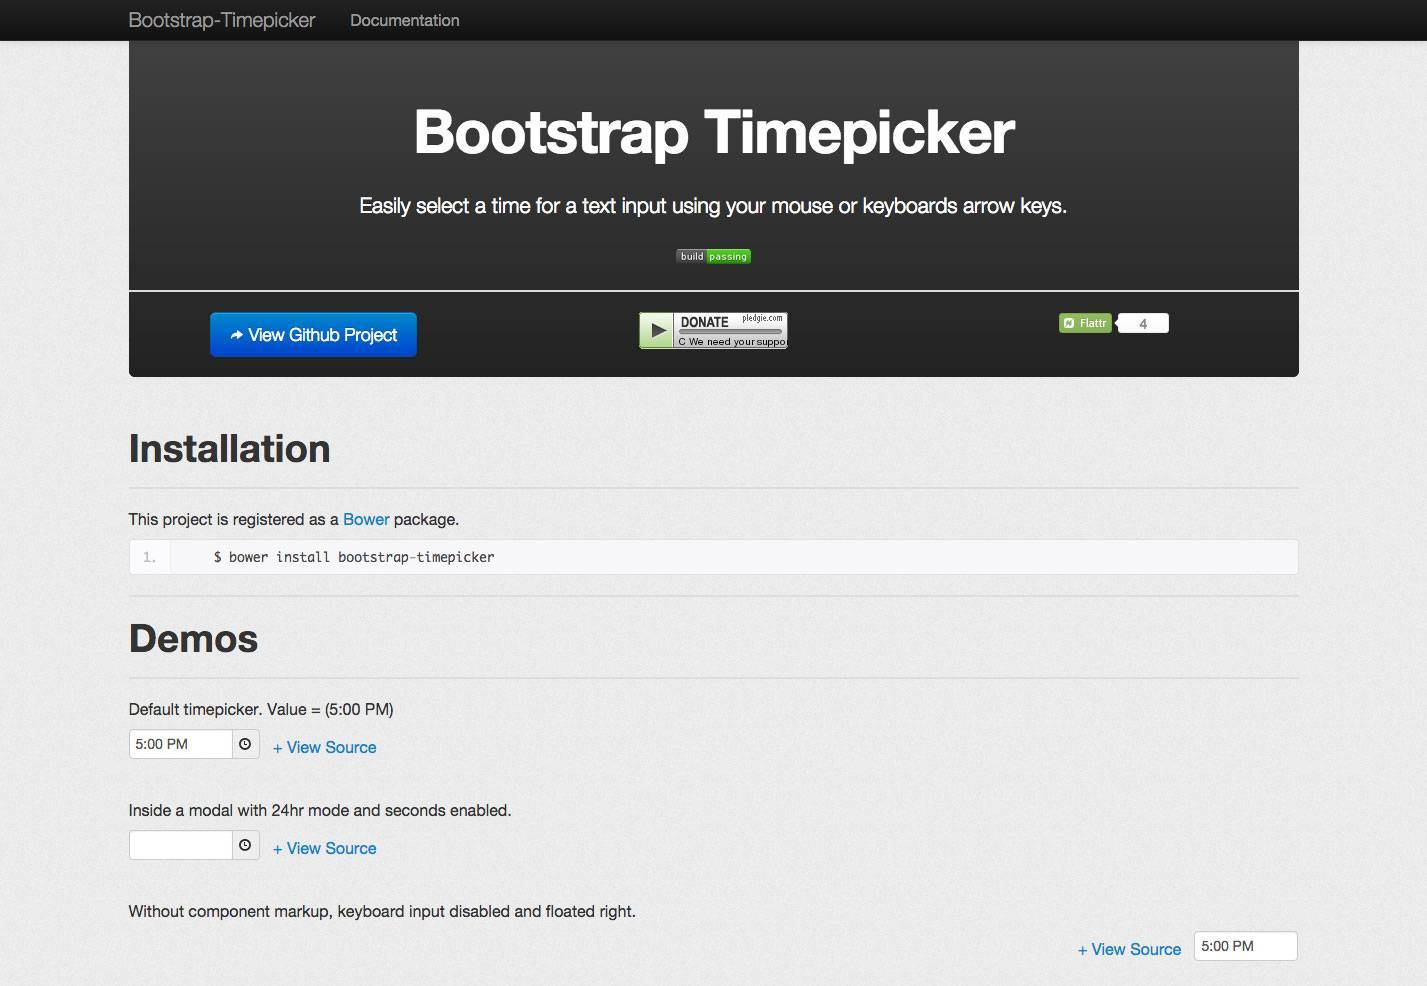Image resolution: width=1427 pixels, height=986 pixels.
Task: Expand View Source for floated right demo
Action: click(1129, 949)
